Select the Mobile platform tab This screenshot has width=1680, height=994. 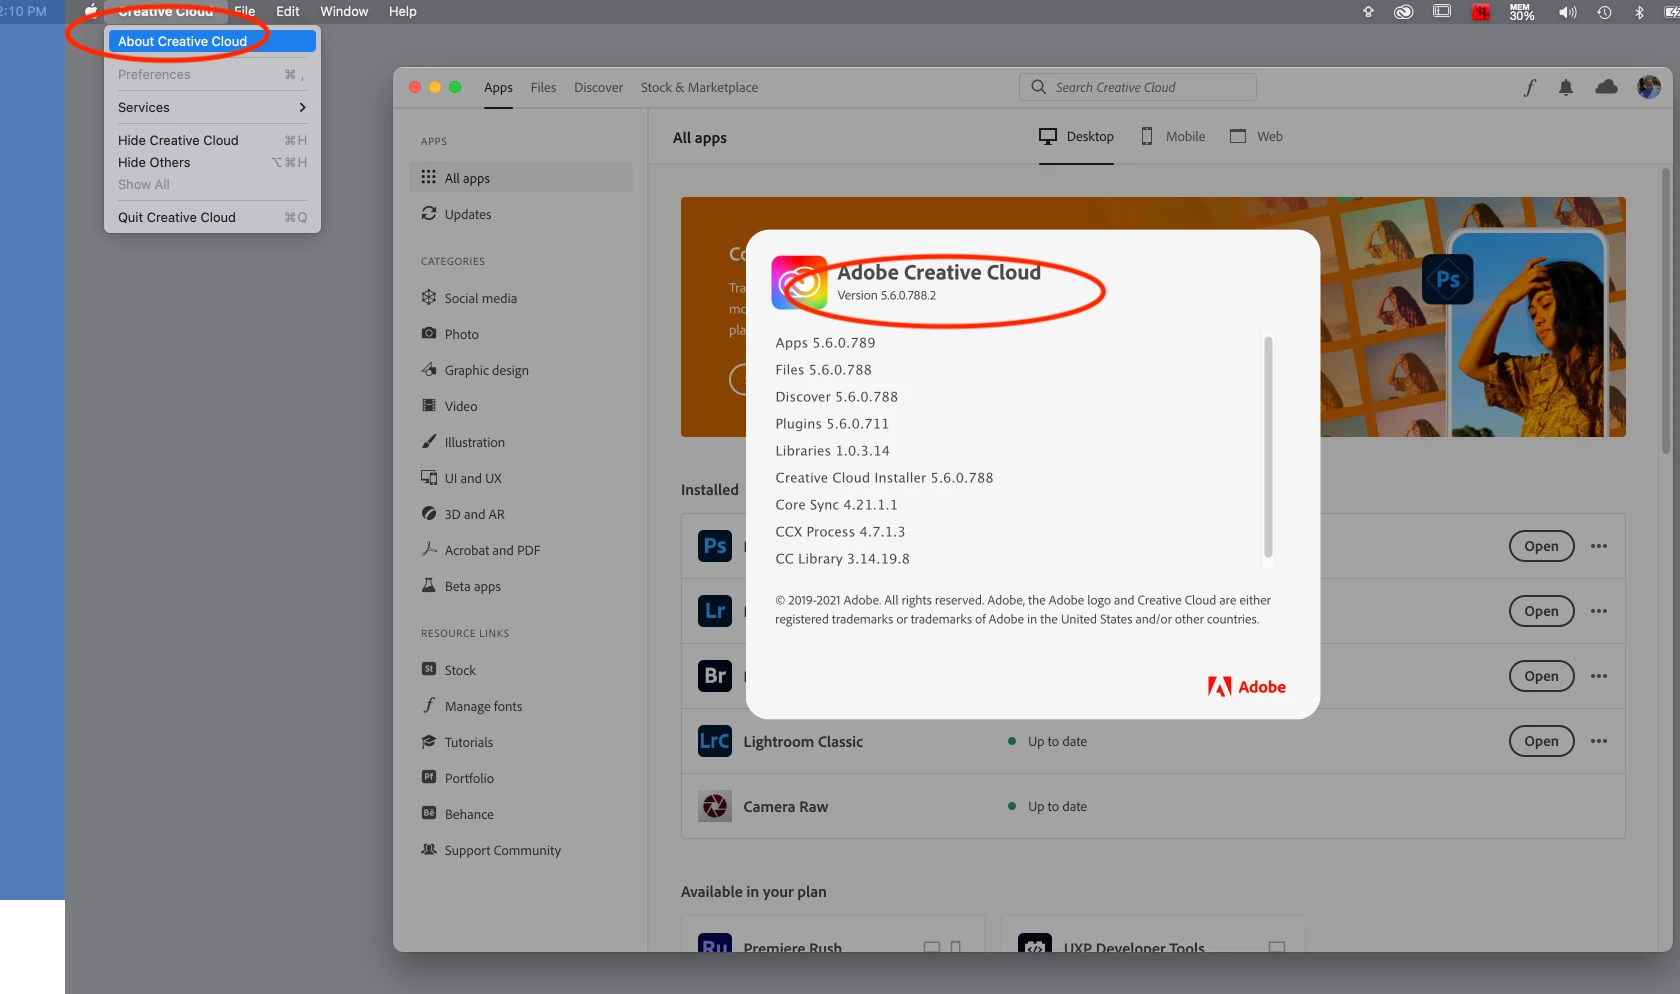tap(1173, 136)
